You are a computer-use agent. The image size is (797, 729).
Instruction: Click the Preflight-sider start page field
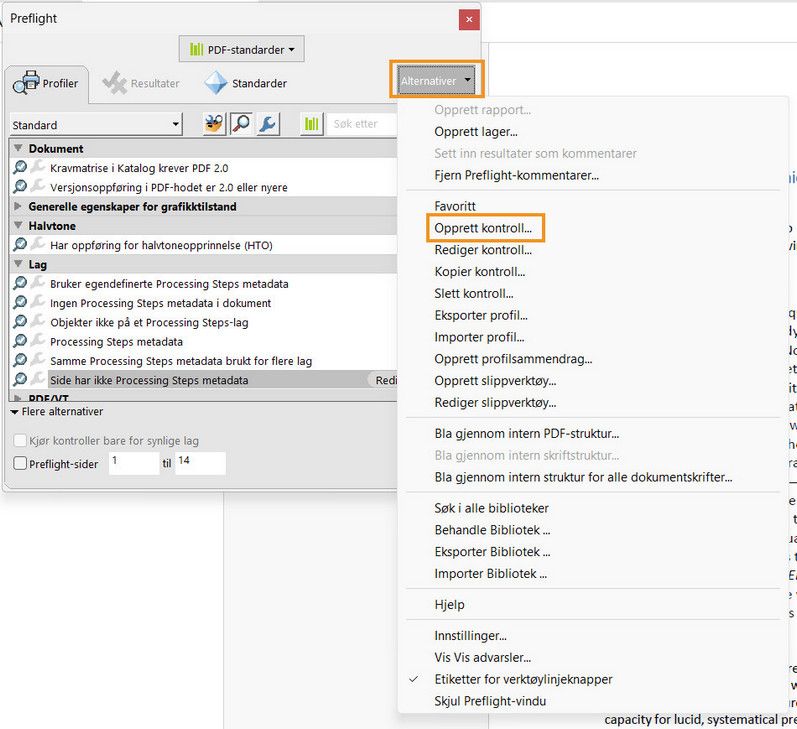(x=134, y=463)
